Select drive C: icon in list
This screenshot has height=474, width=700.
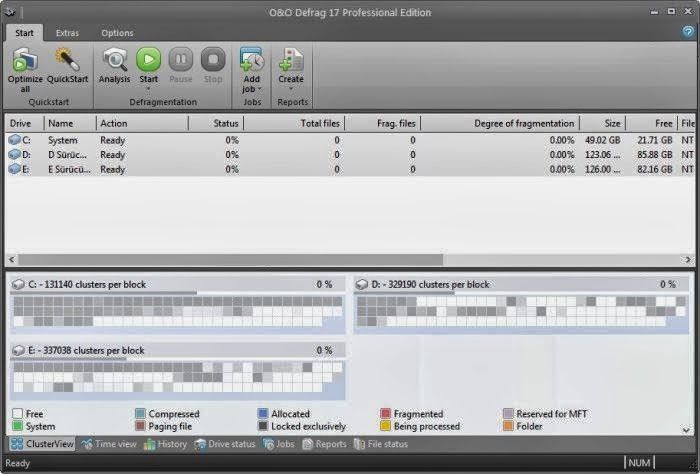[x=15, y=140]
